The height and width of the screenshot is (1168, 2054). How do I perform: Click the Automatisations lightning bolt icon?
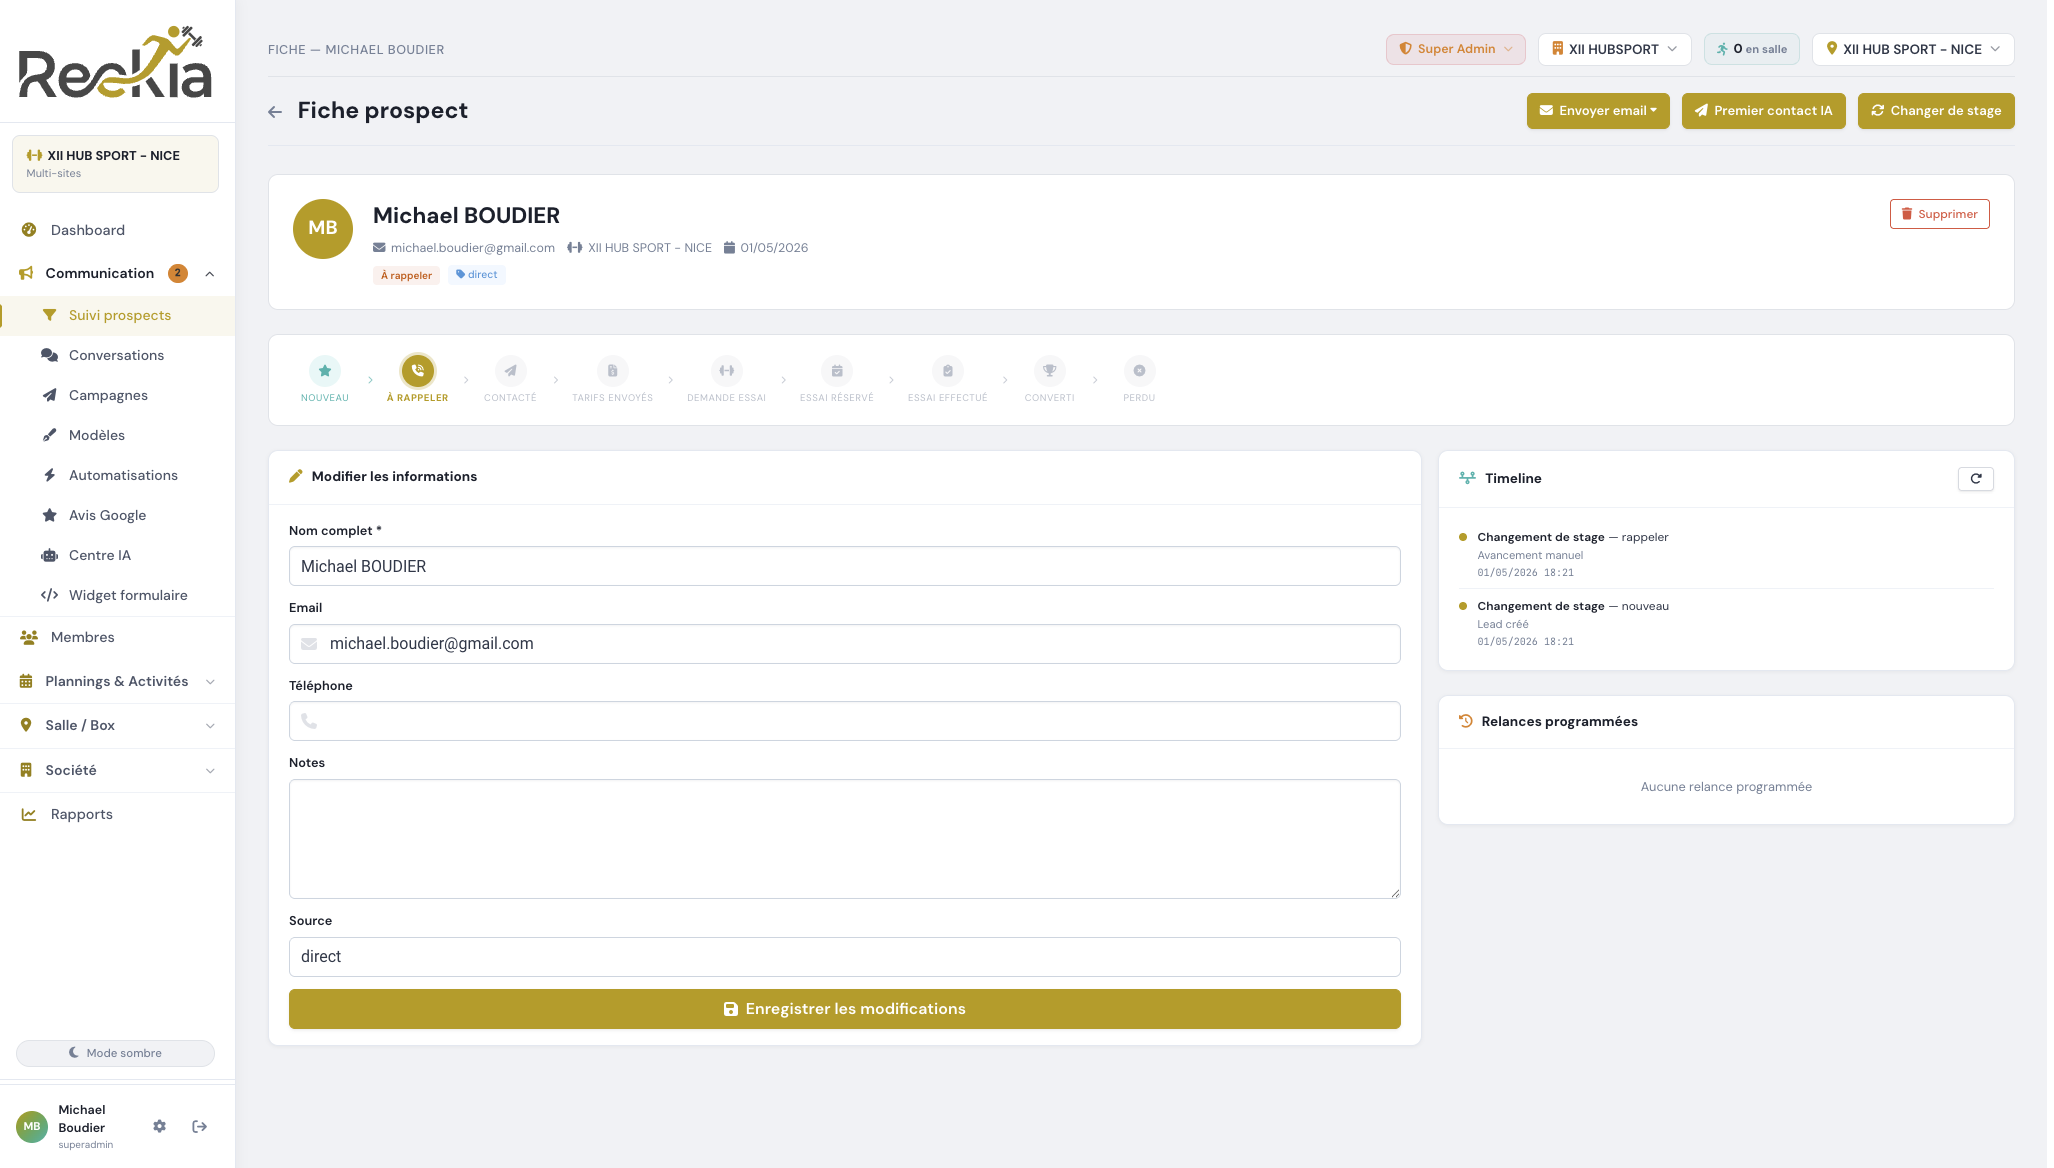pyautogui.click(x=49, y=475)
